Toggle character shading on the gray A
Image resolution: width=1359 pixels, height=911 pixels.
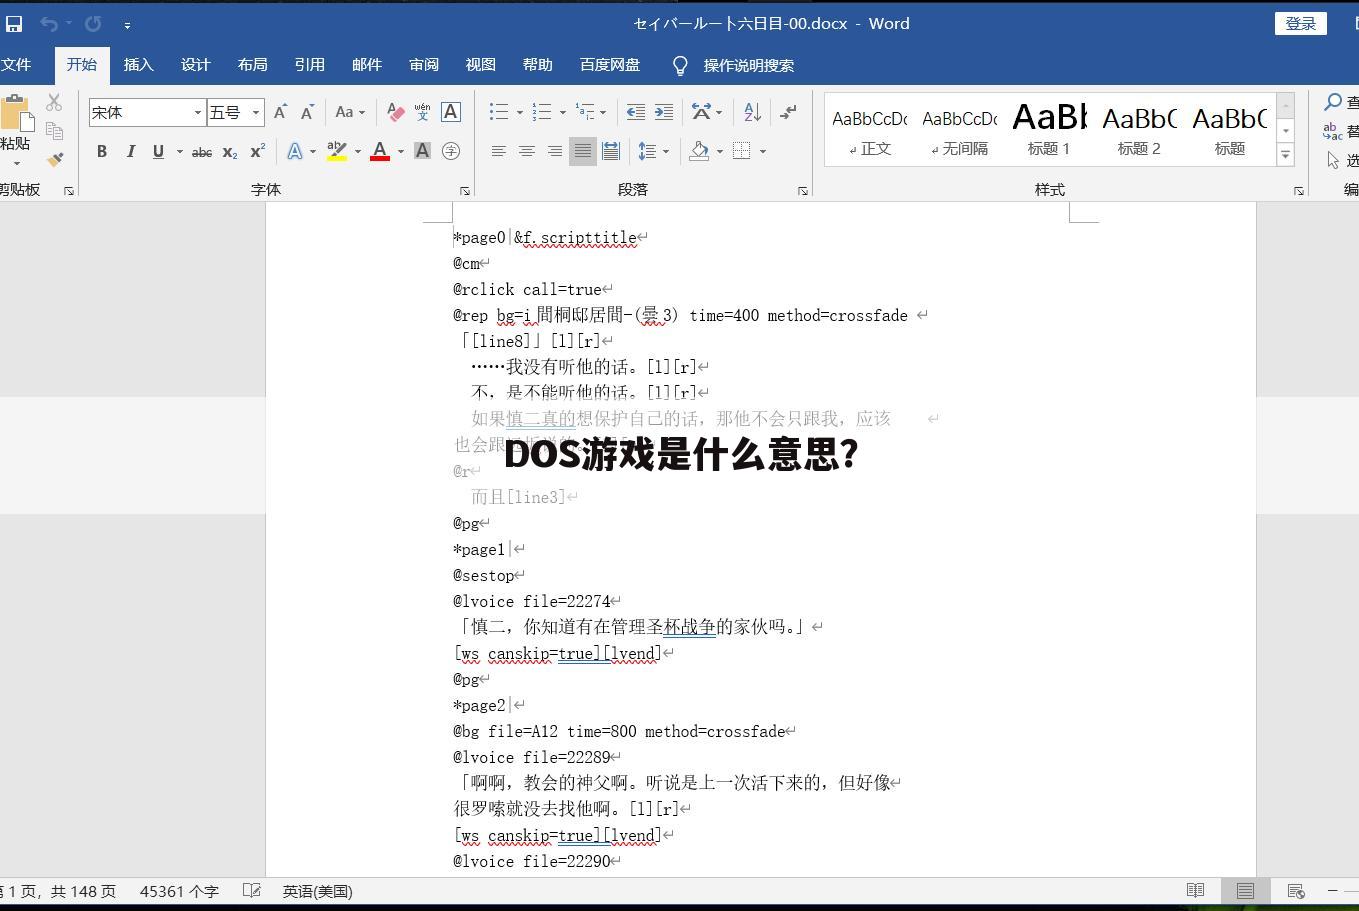(422, 152)
